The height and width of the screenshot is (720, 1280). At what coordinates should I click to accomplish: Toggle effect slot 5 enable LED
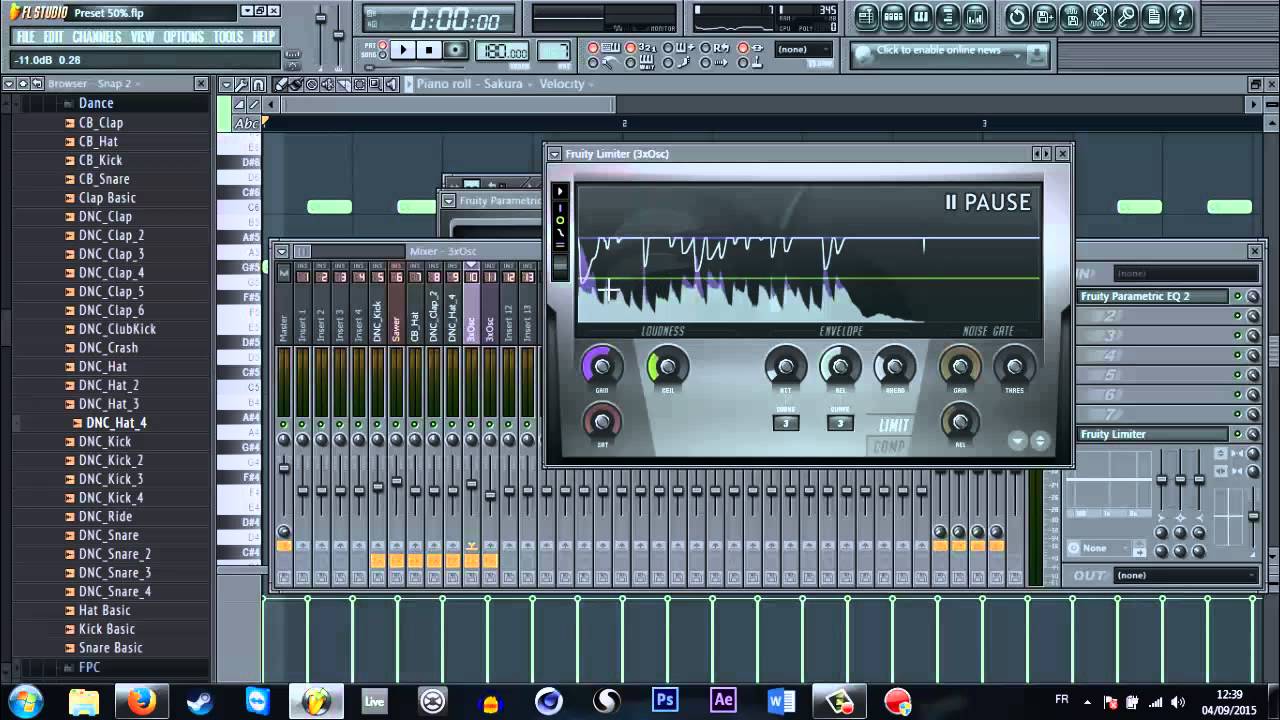[x=1237, y=375]
